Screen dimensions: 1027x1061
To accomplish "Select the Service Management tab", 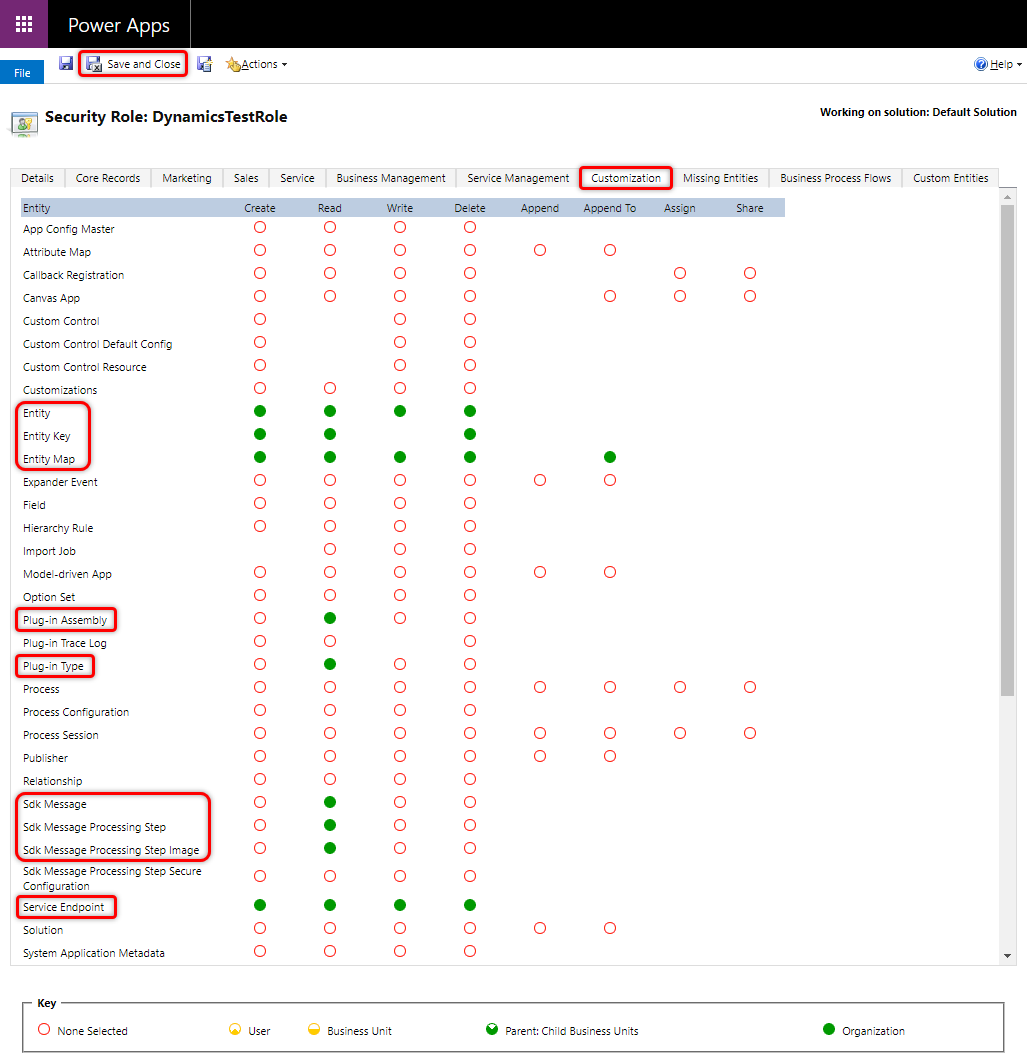I will coord(518,178).
